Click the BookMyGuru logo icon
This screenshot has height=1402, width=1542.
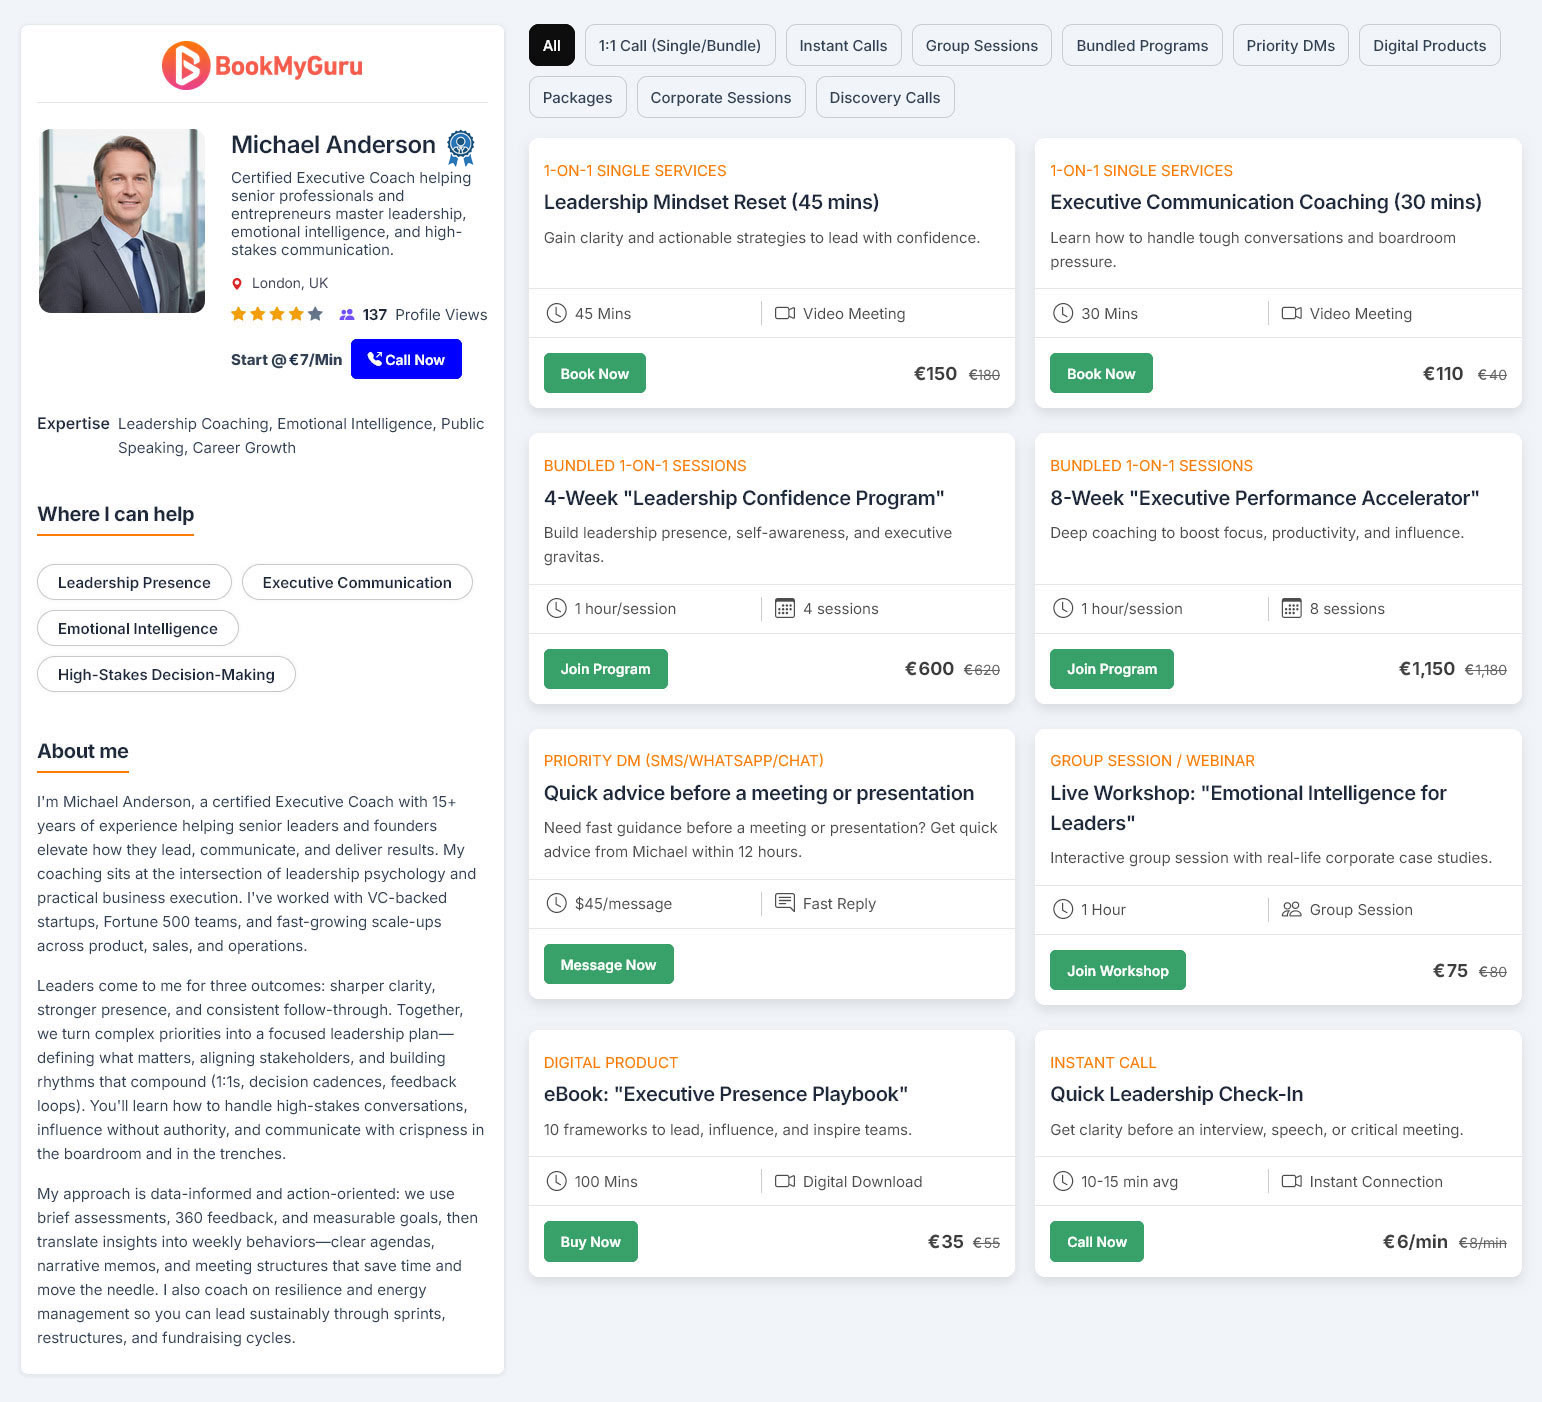tap(186, 66)
